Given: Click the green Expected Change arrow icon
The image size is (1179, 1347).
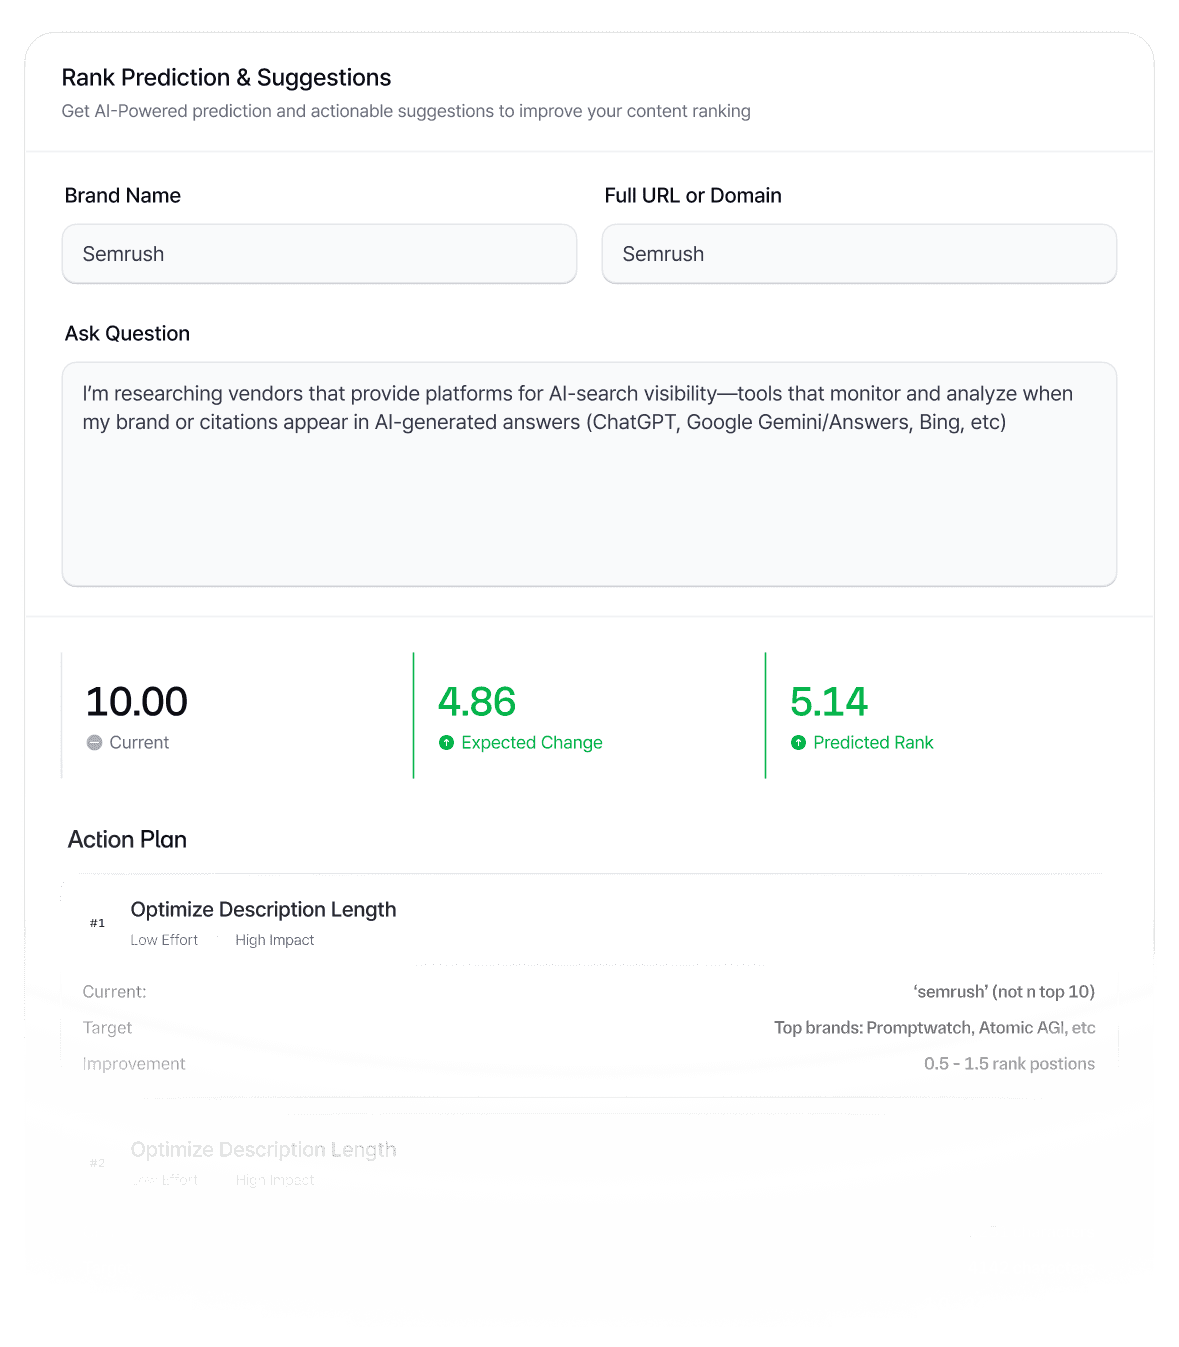Looking at the screenshot, I should tap(446, 743).
